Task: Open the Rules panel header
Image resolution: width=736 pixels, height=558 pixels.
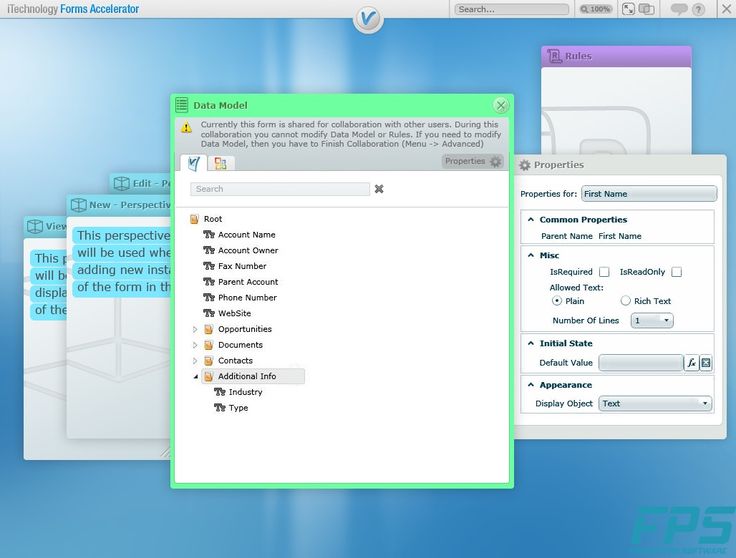Action: coord(616,56)
